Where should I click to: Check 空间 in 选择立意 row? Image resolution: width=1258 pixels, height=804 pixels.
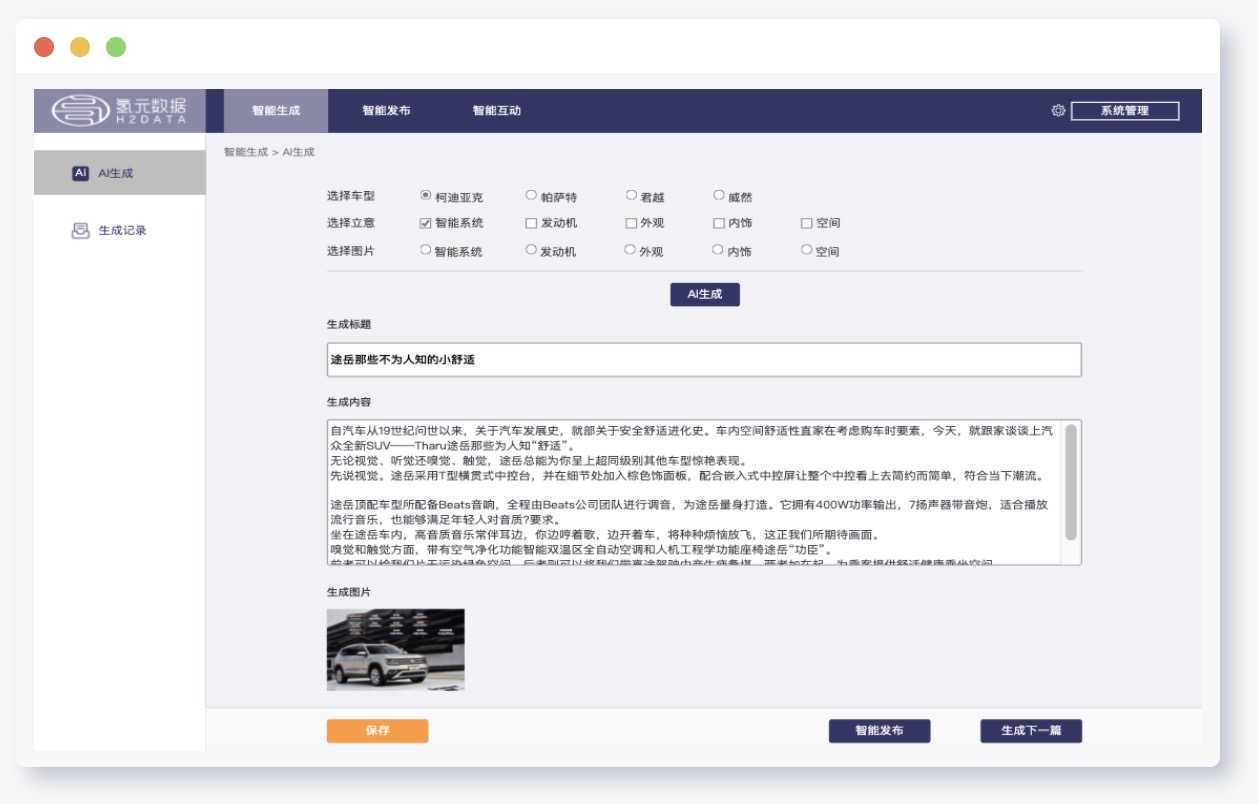pyautogui.click(x=806, y=223)
